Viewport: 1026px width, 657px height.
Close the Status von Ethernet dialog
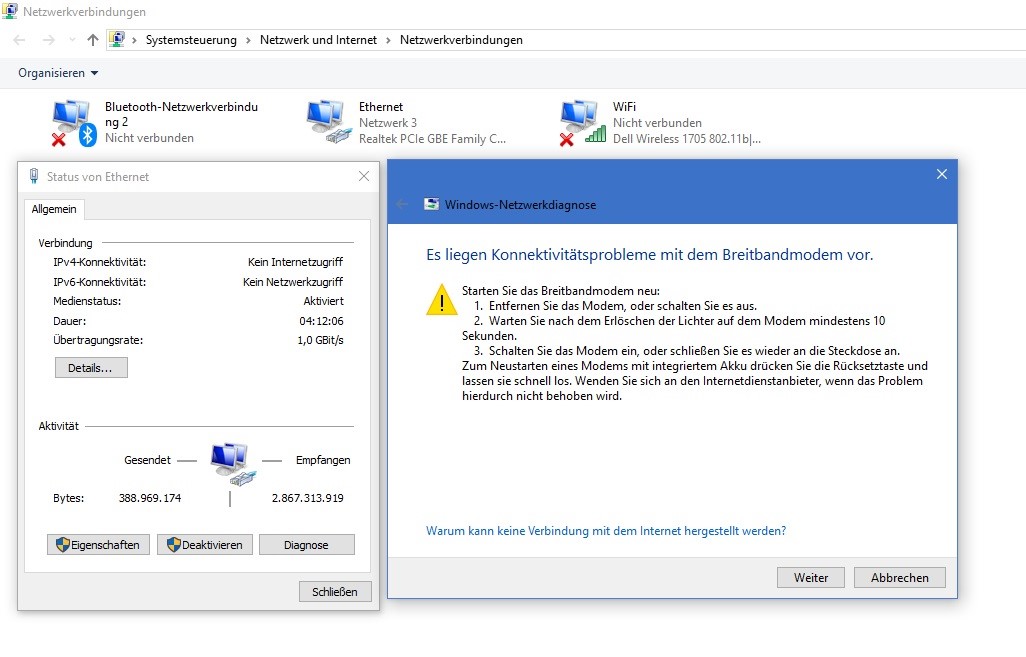[x=364, y=177]
